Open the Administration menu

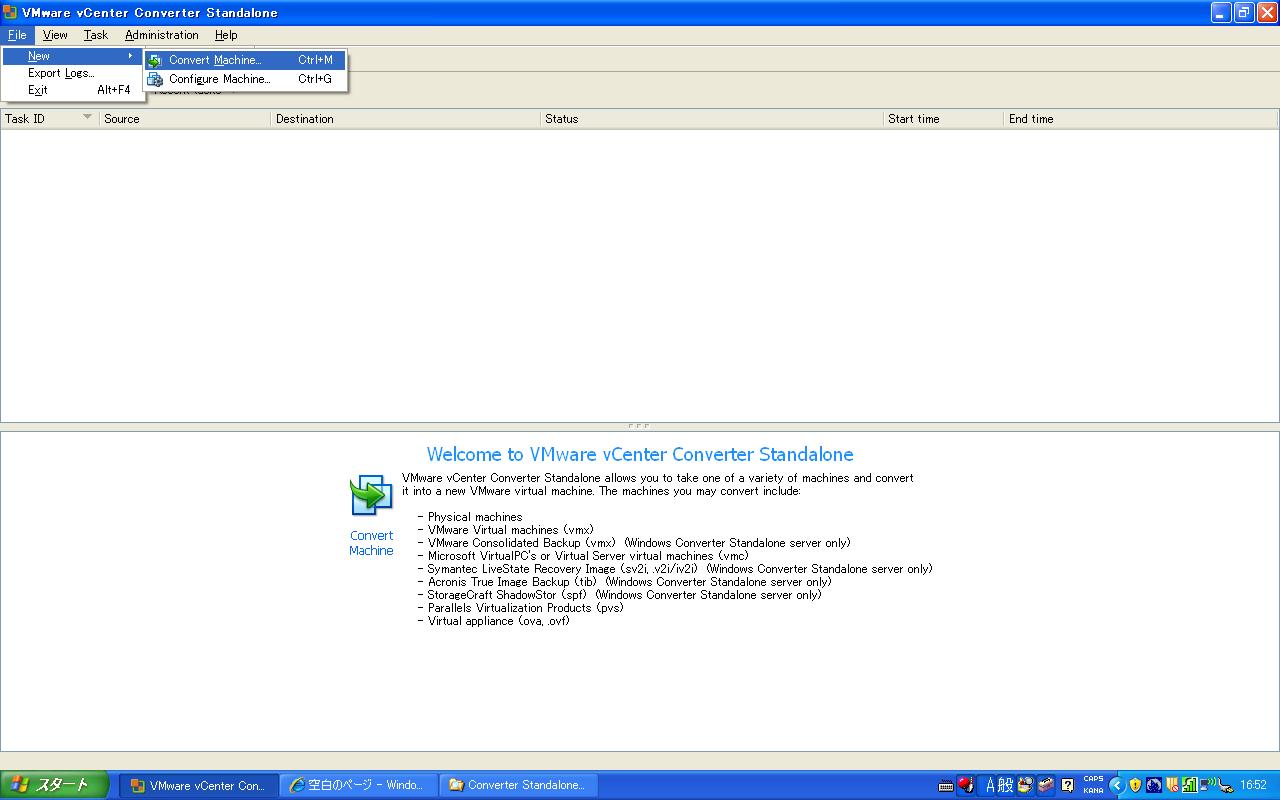pyautogui.click(x=162, y=35)
